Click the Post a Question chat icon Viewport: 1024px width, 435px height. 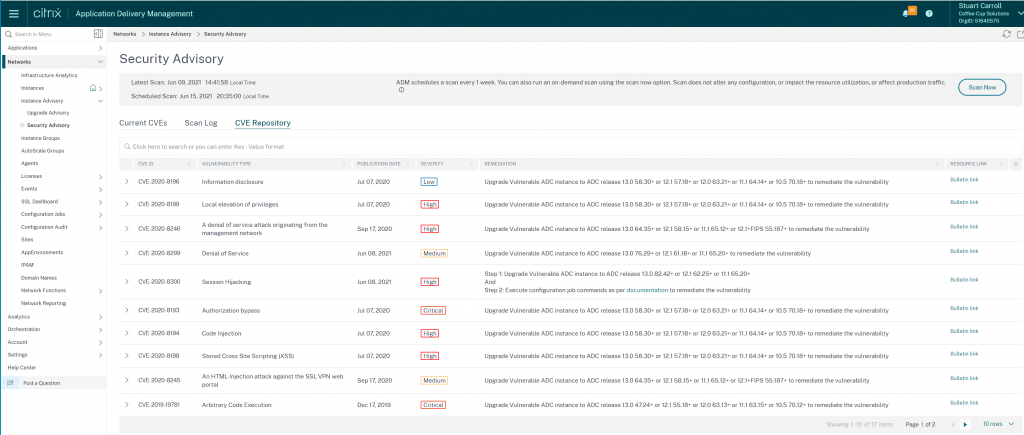pos(10,383)
